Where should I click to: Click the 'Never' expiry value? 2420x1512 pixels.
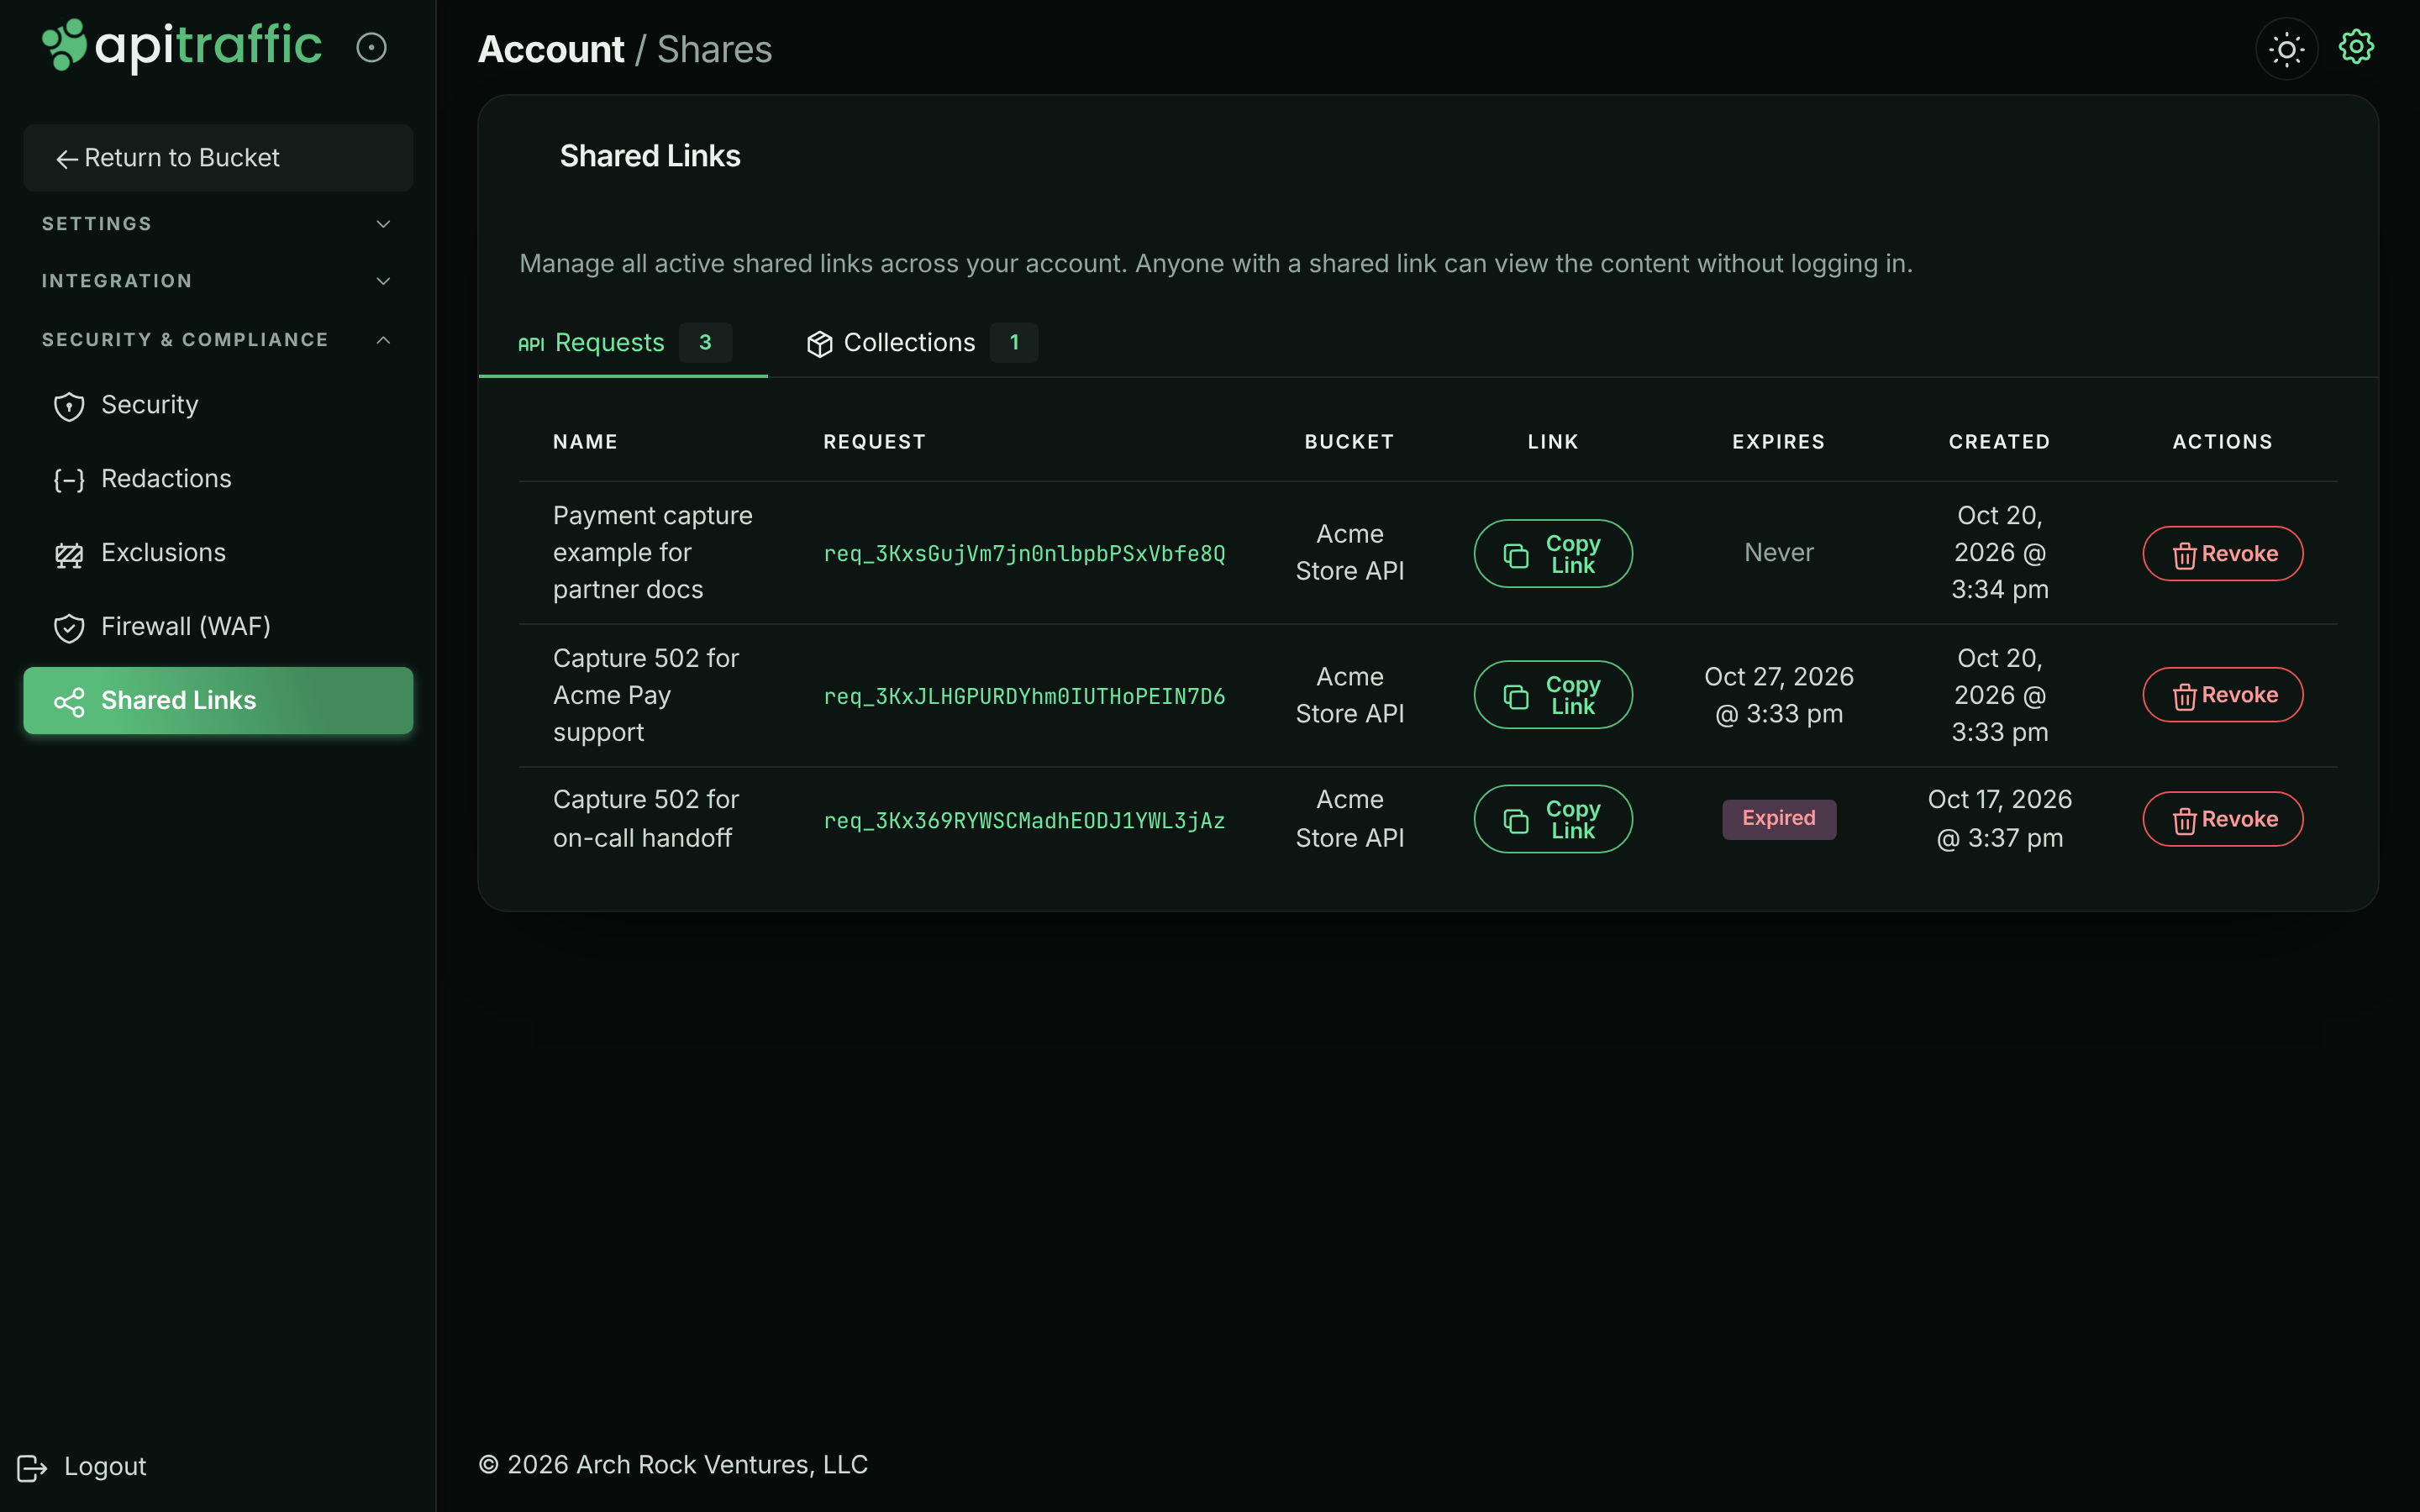1778,553
